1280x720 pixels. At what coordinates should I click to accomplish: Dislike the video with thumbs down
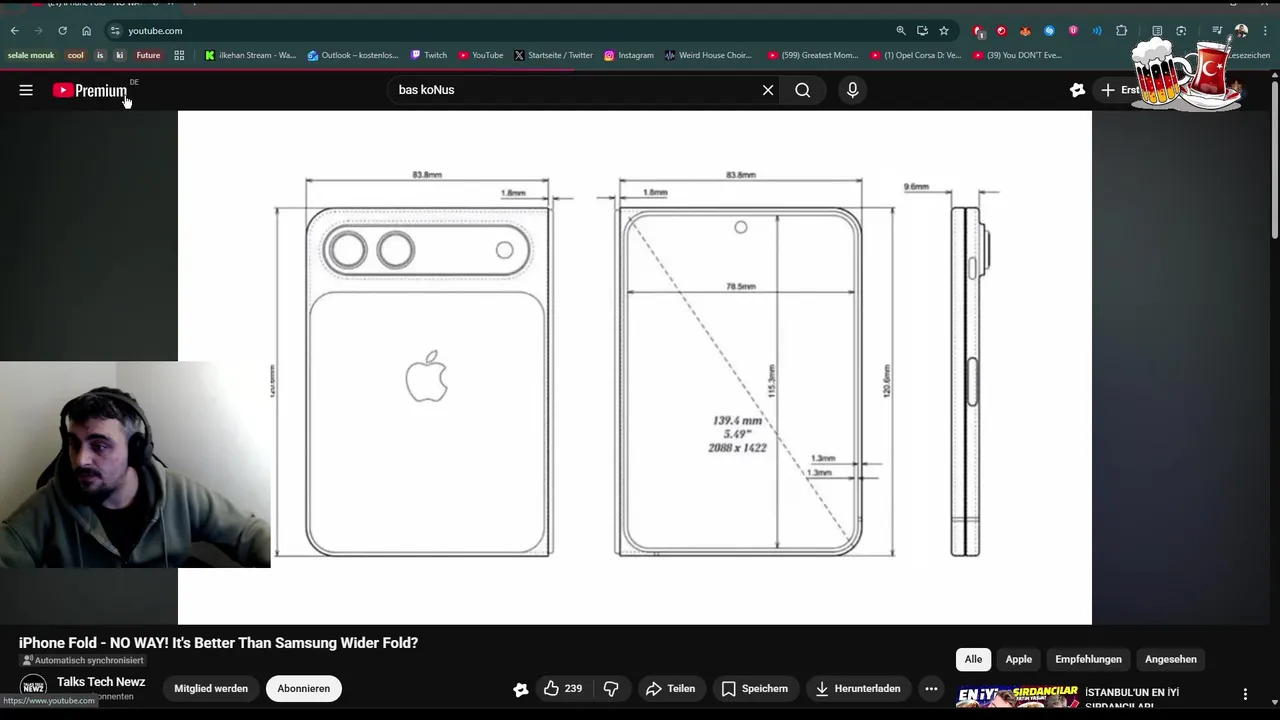tap(611, 688)
